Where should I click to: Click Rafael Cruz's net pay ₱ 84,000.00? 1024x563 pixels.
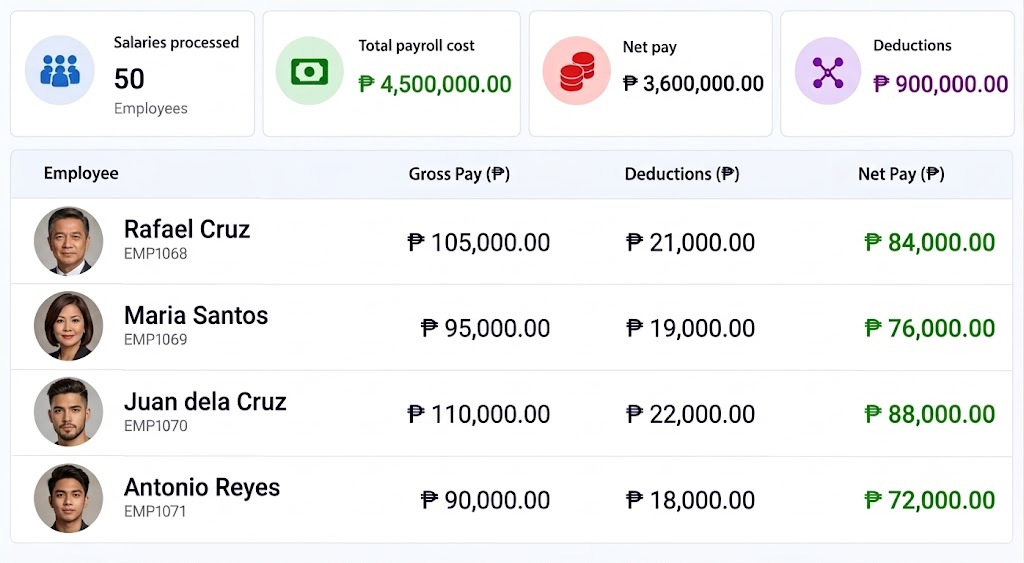pos(929,242)
